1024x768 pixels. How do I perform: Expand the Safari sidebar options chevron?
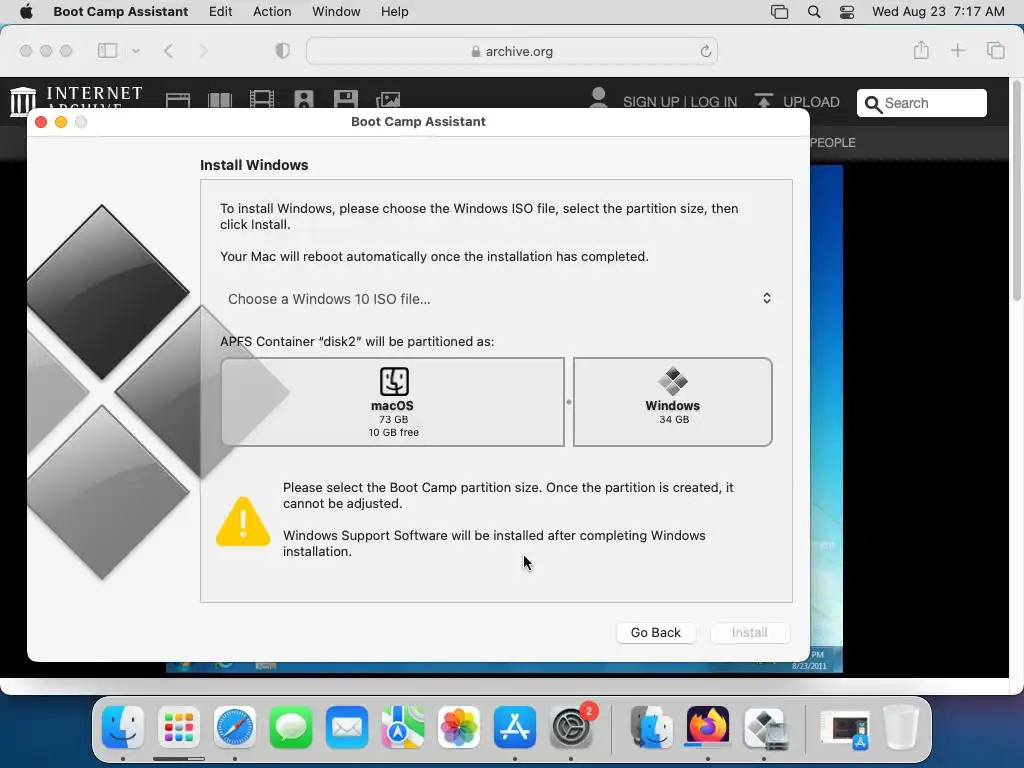[x=136, y=51]
